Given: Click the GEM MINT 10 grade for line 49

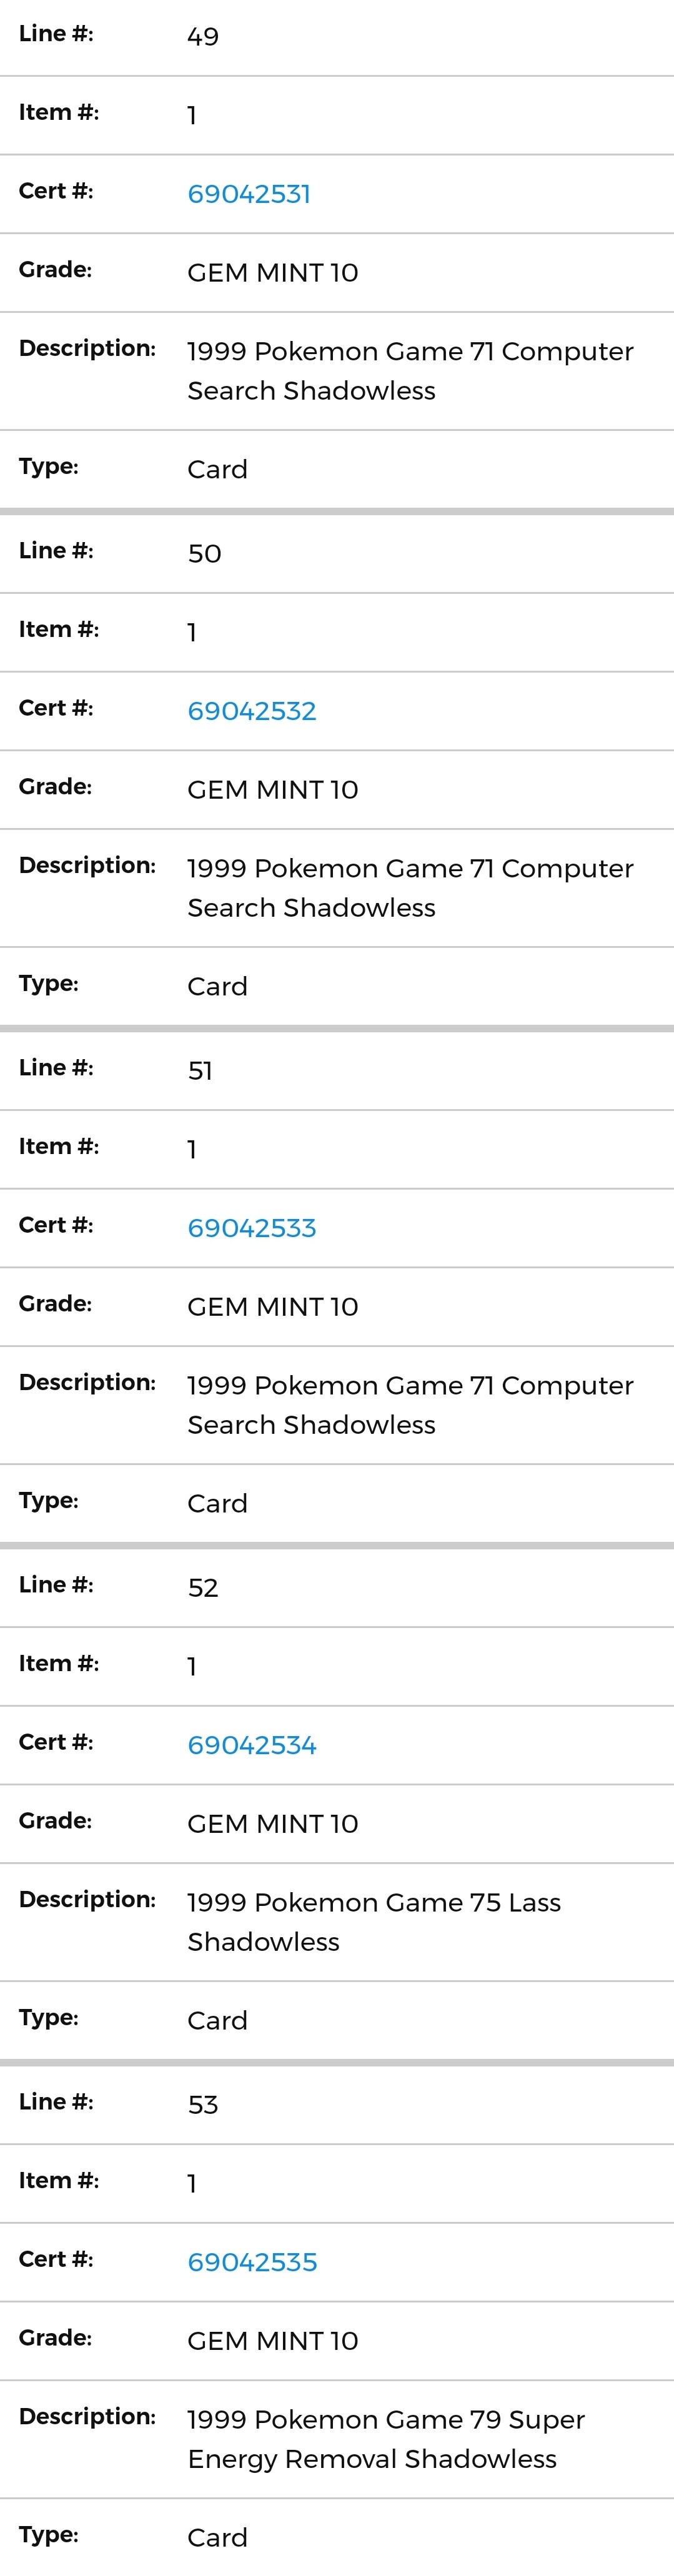Looking at the screenshot, I should click(x=273, y=273).
